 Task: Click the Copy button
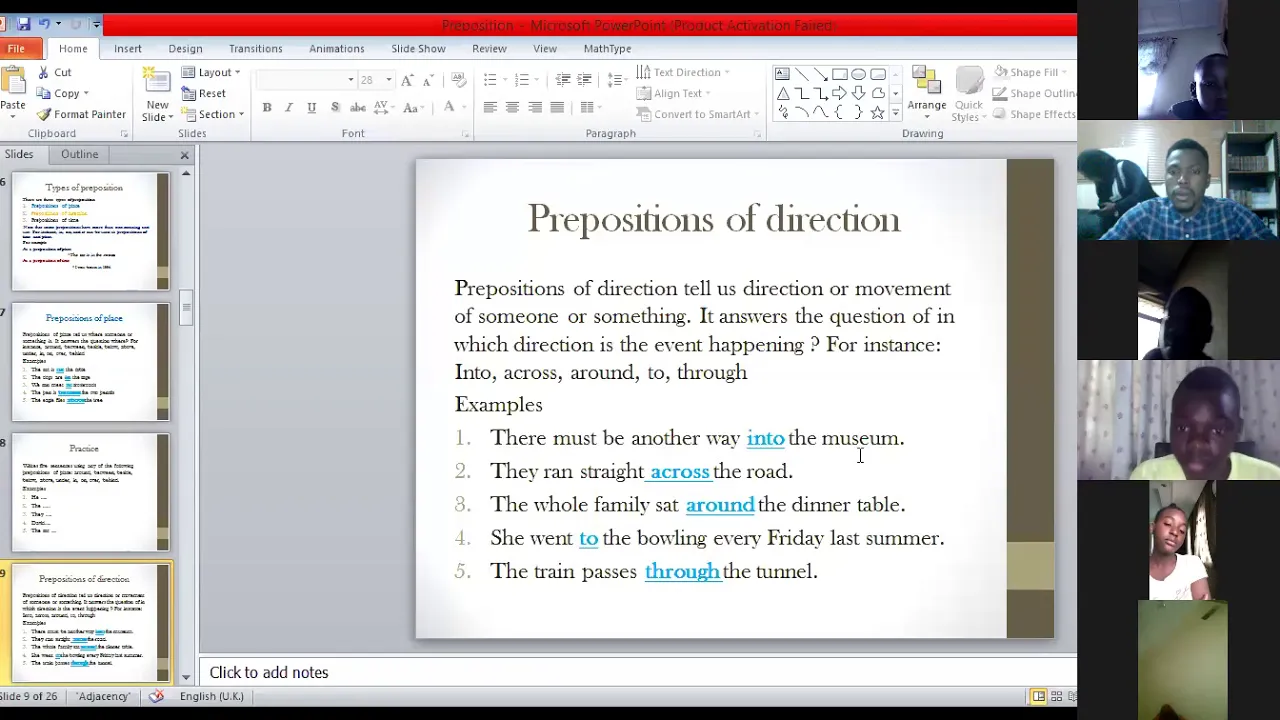click(x=58, y=93)
